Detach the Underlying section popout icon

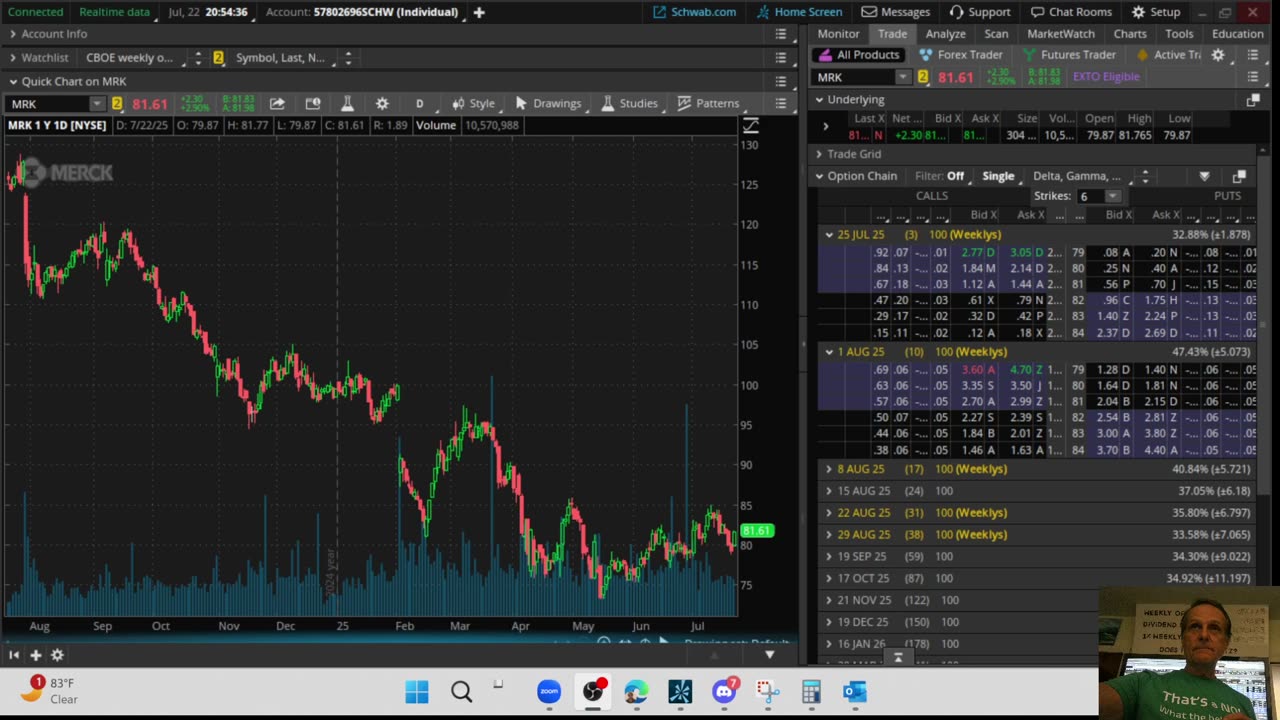click(1252, 100)
